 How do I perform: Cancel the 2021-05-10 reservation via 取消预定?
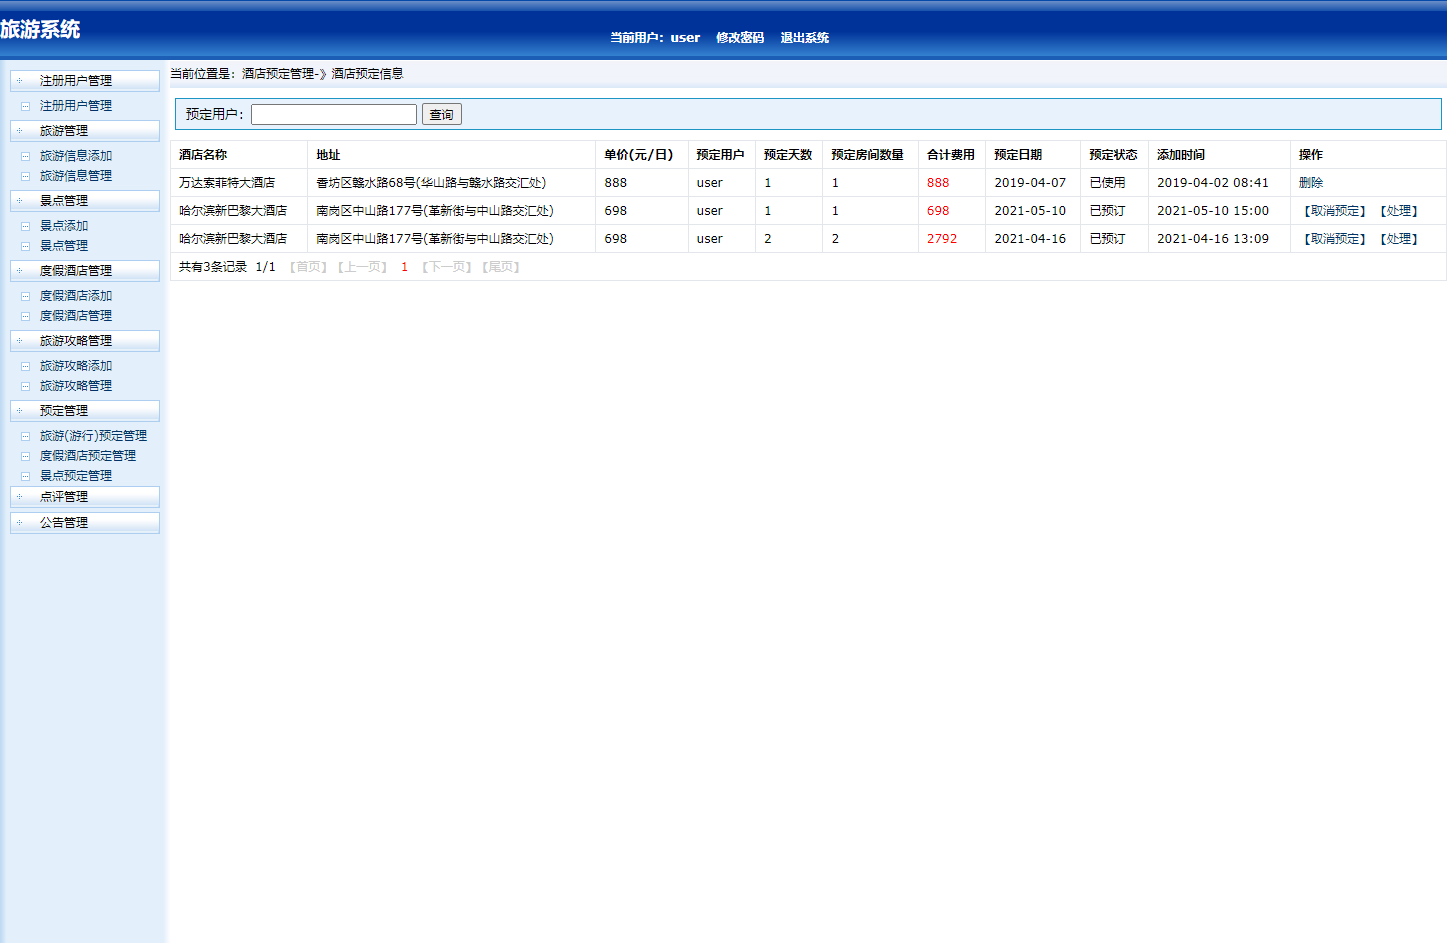click(1334, 211)
